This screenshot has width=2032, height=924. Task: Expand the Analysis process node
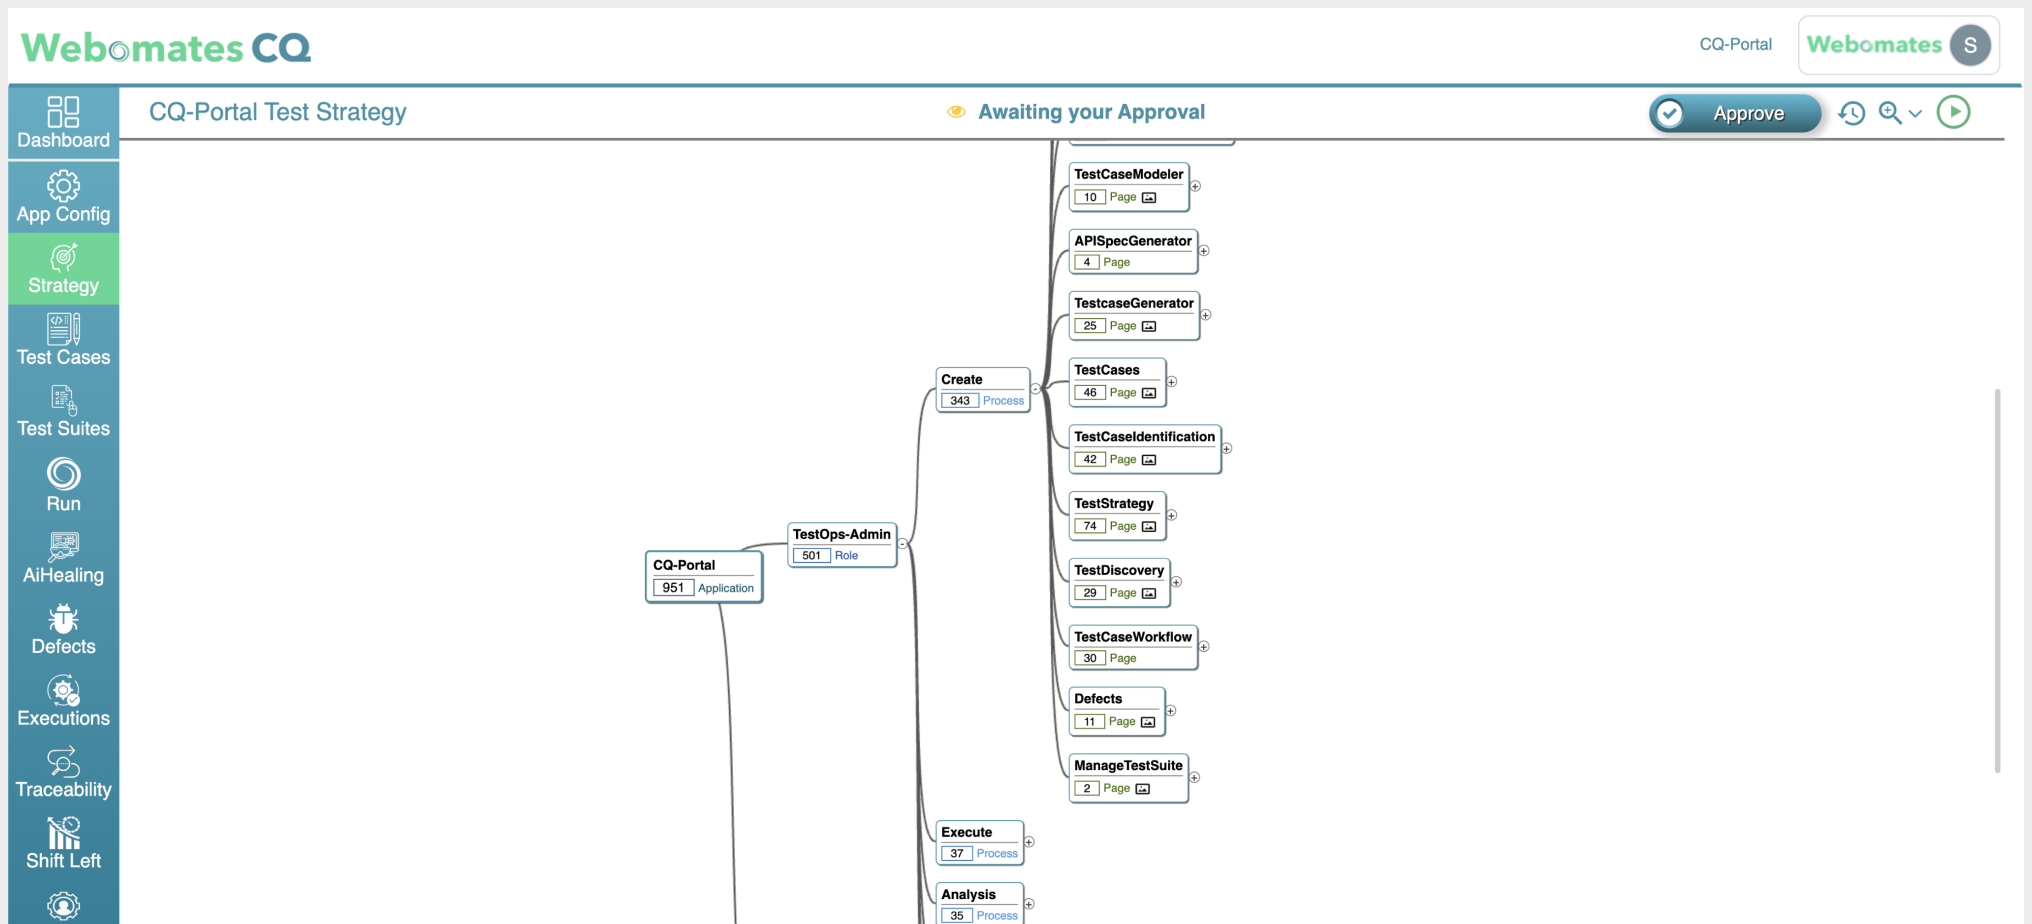[1029, 904]
